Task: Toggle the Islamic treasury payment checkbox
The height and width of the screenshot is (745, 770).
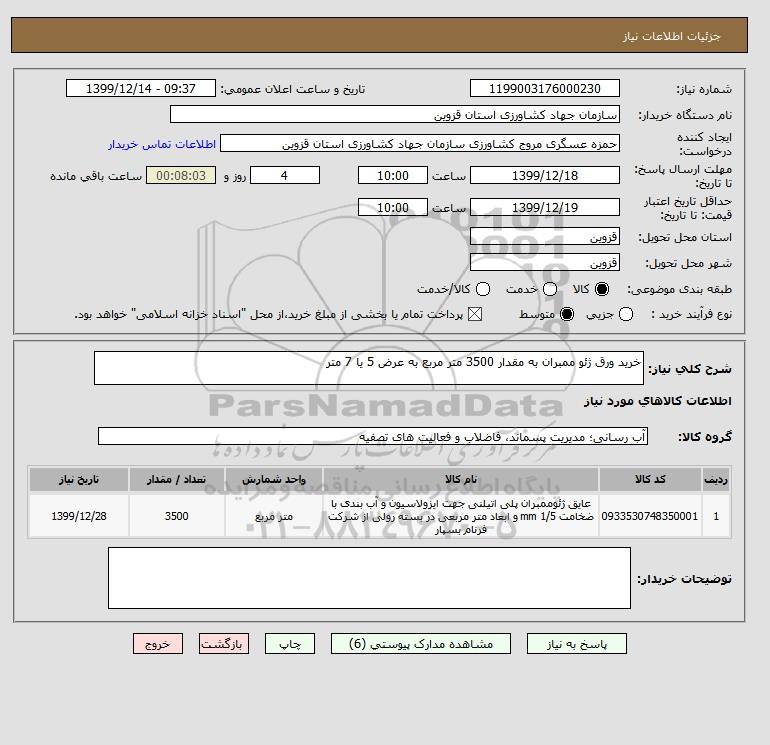Action: click(x=475, y=314)
